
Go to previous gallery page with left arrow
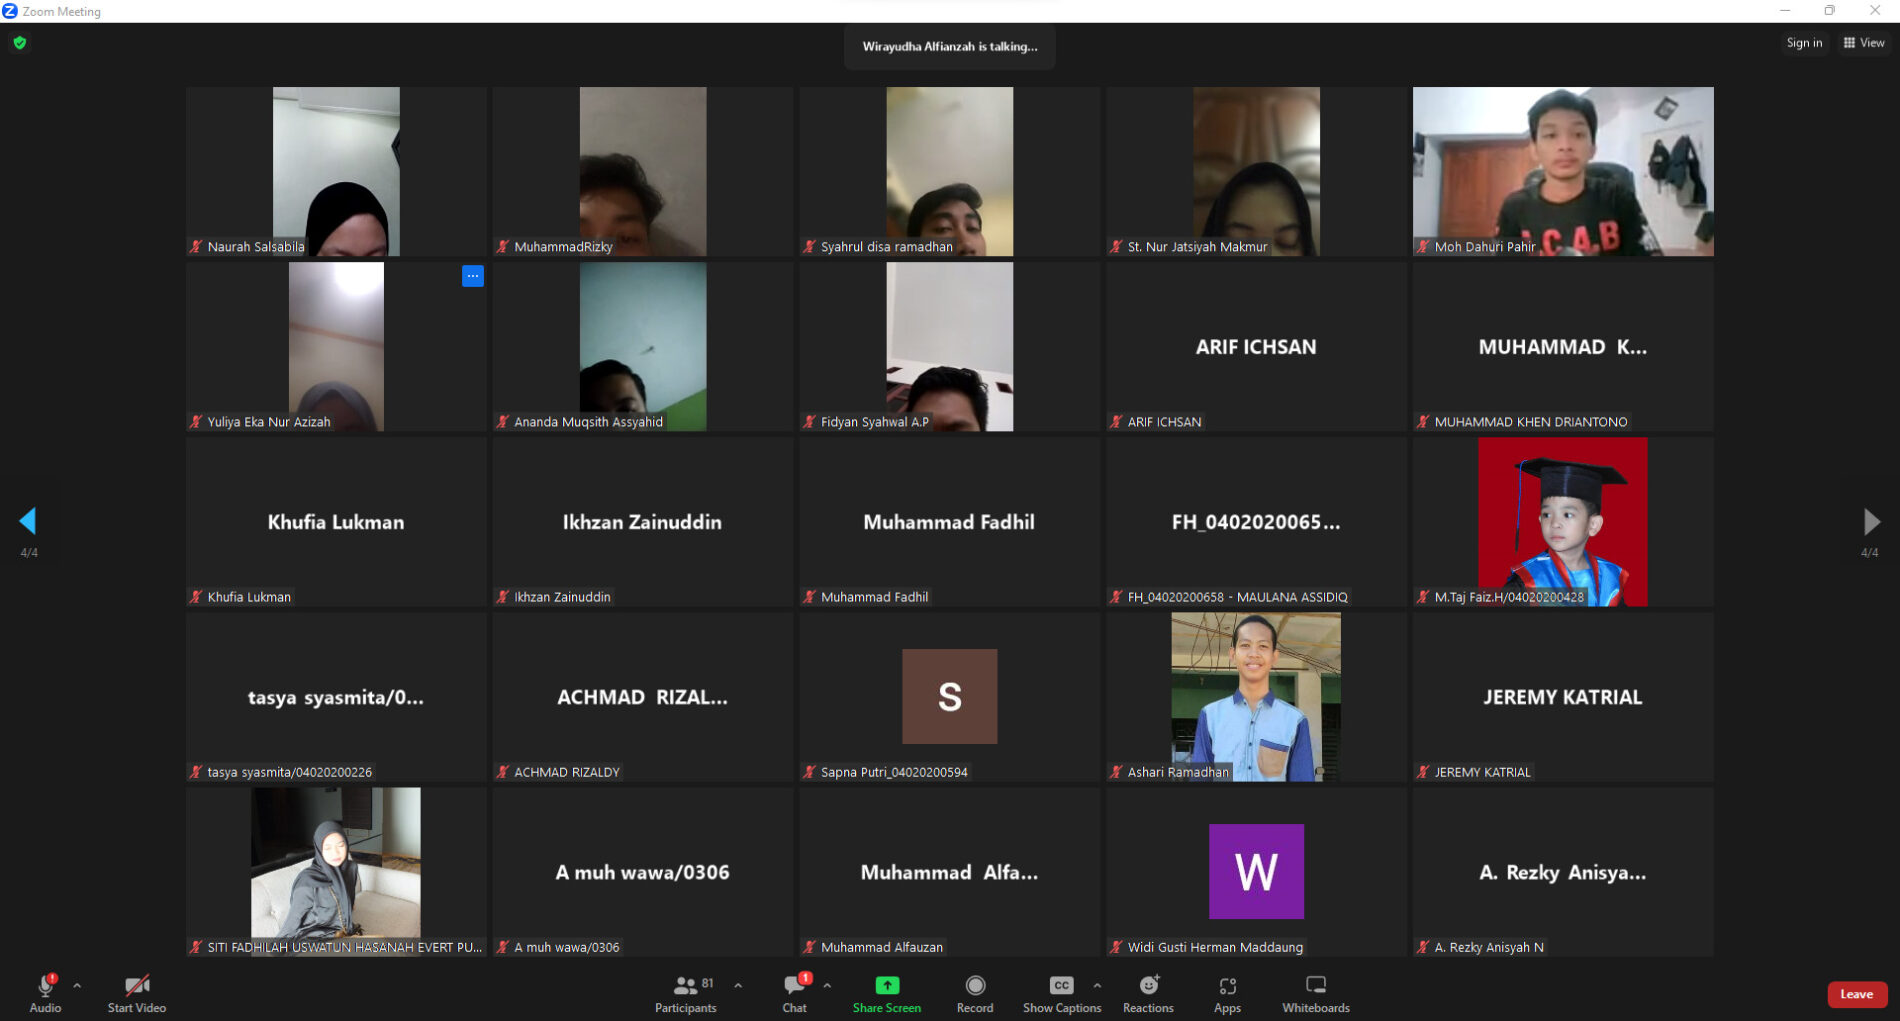(28, 521)
